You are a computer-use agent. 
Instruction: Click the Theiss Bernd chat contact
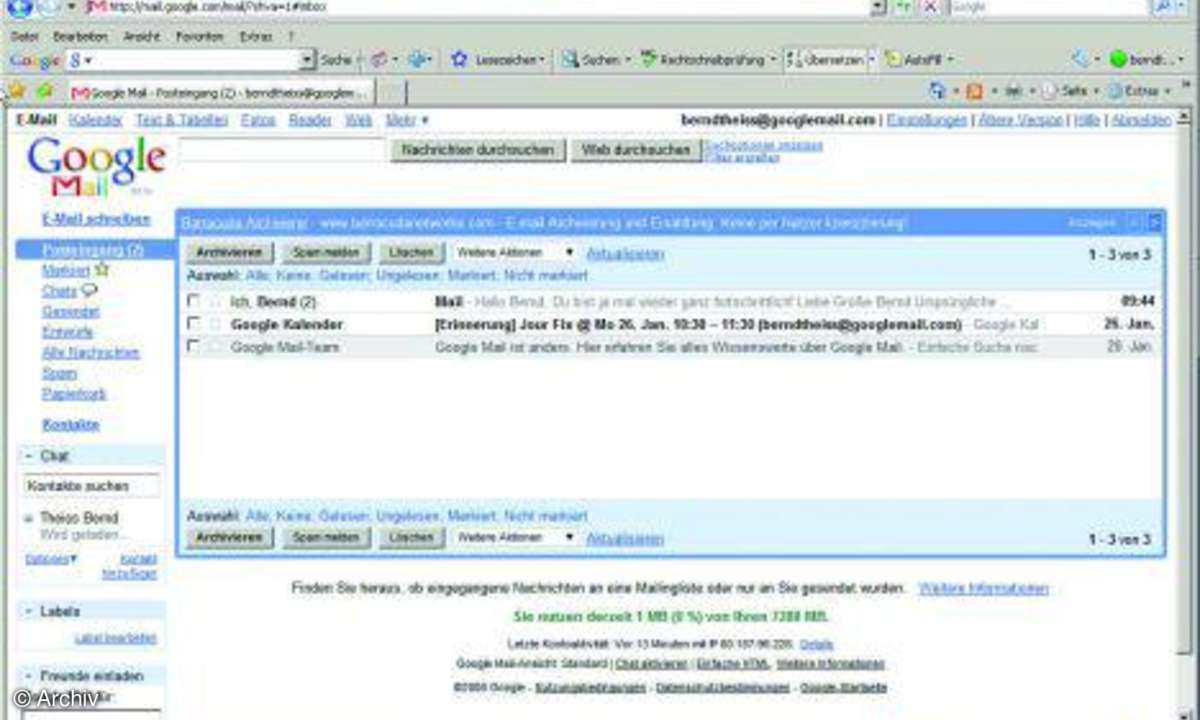point(79,518)
